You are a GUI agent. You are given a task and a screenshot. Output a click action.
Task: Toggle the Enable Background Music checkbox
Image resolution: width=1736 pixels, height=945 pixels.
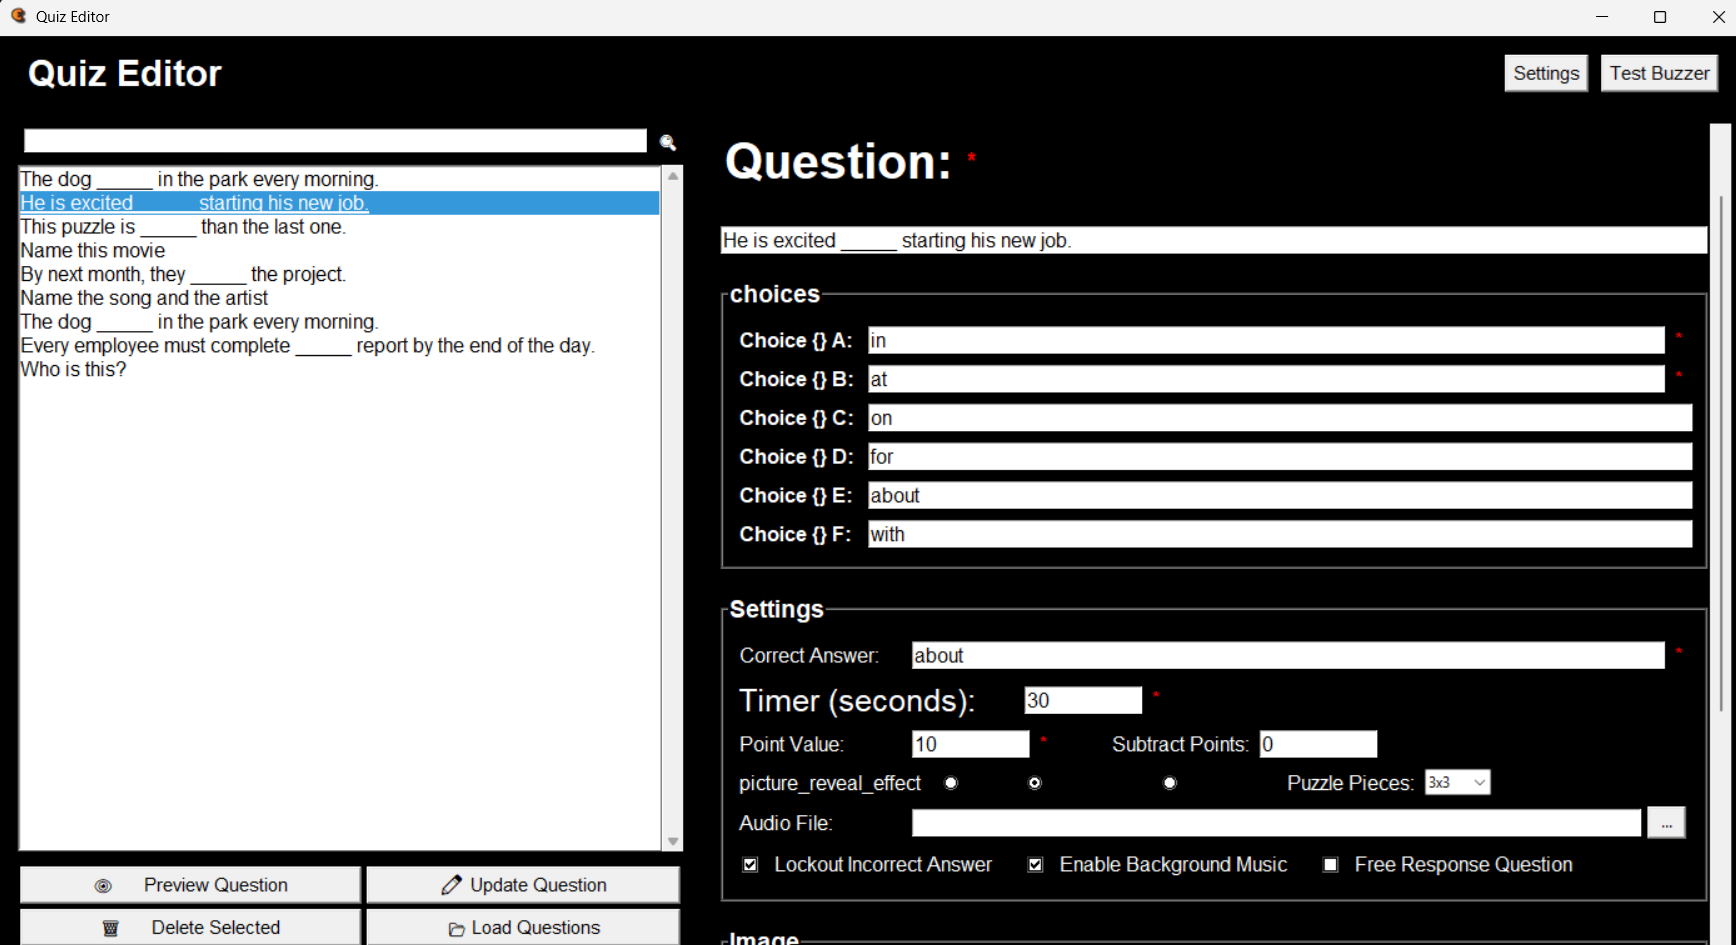point(1036,865)
